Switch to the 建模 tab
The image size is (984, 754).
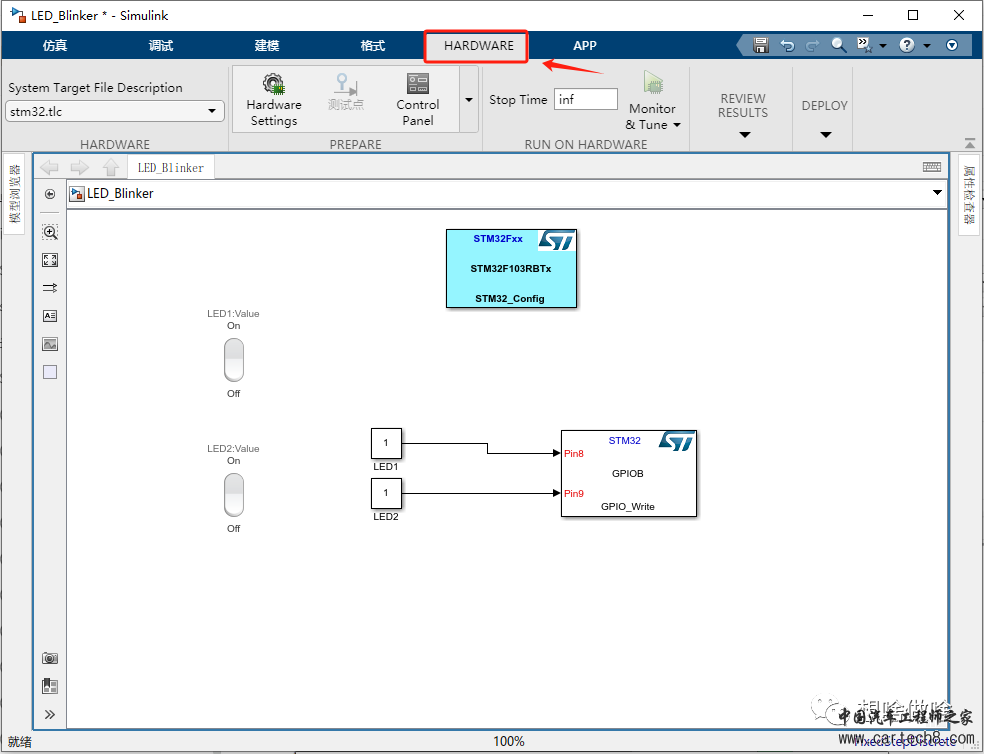click(267, 45)
